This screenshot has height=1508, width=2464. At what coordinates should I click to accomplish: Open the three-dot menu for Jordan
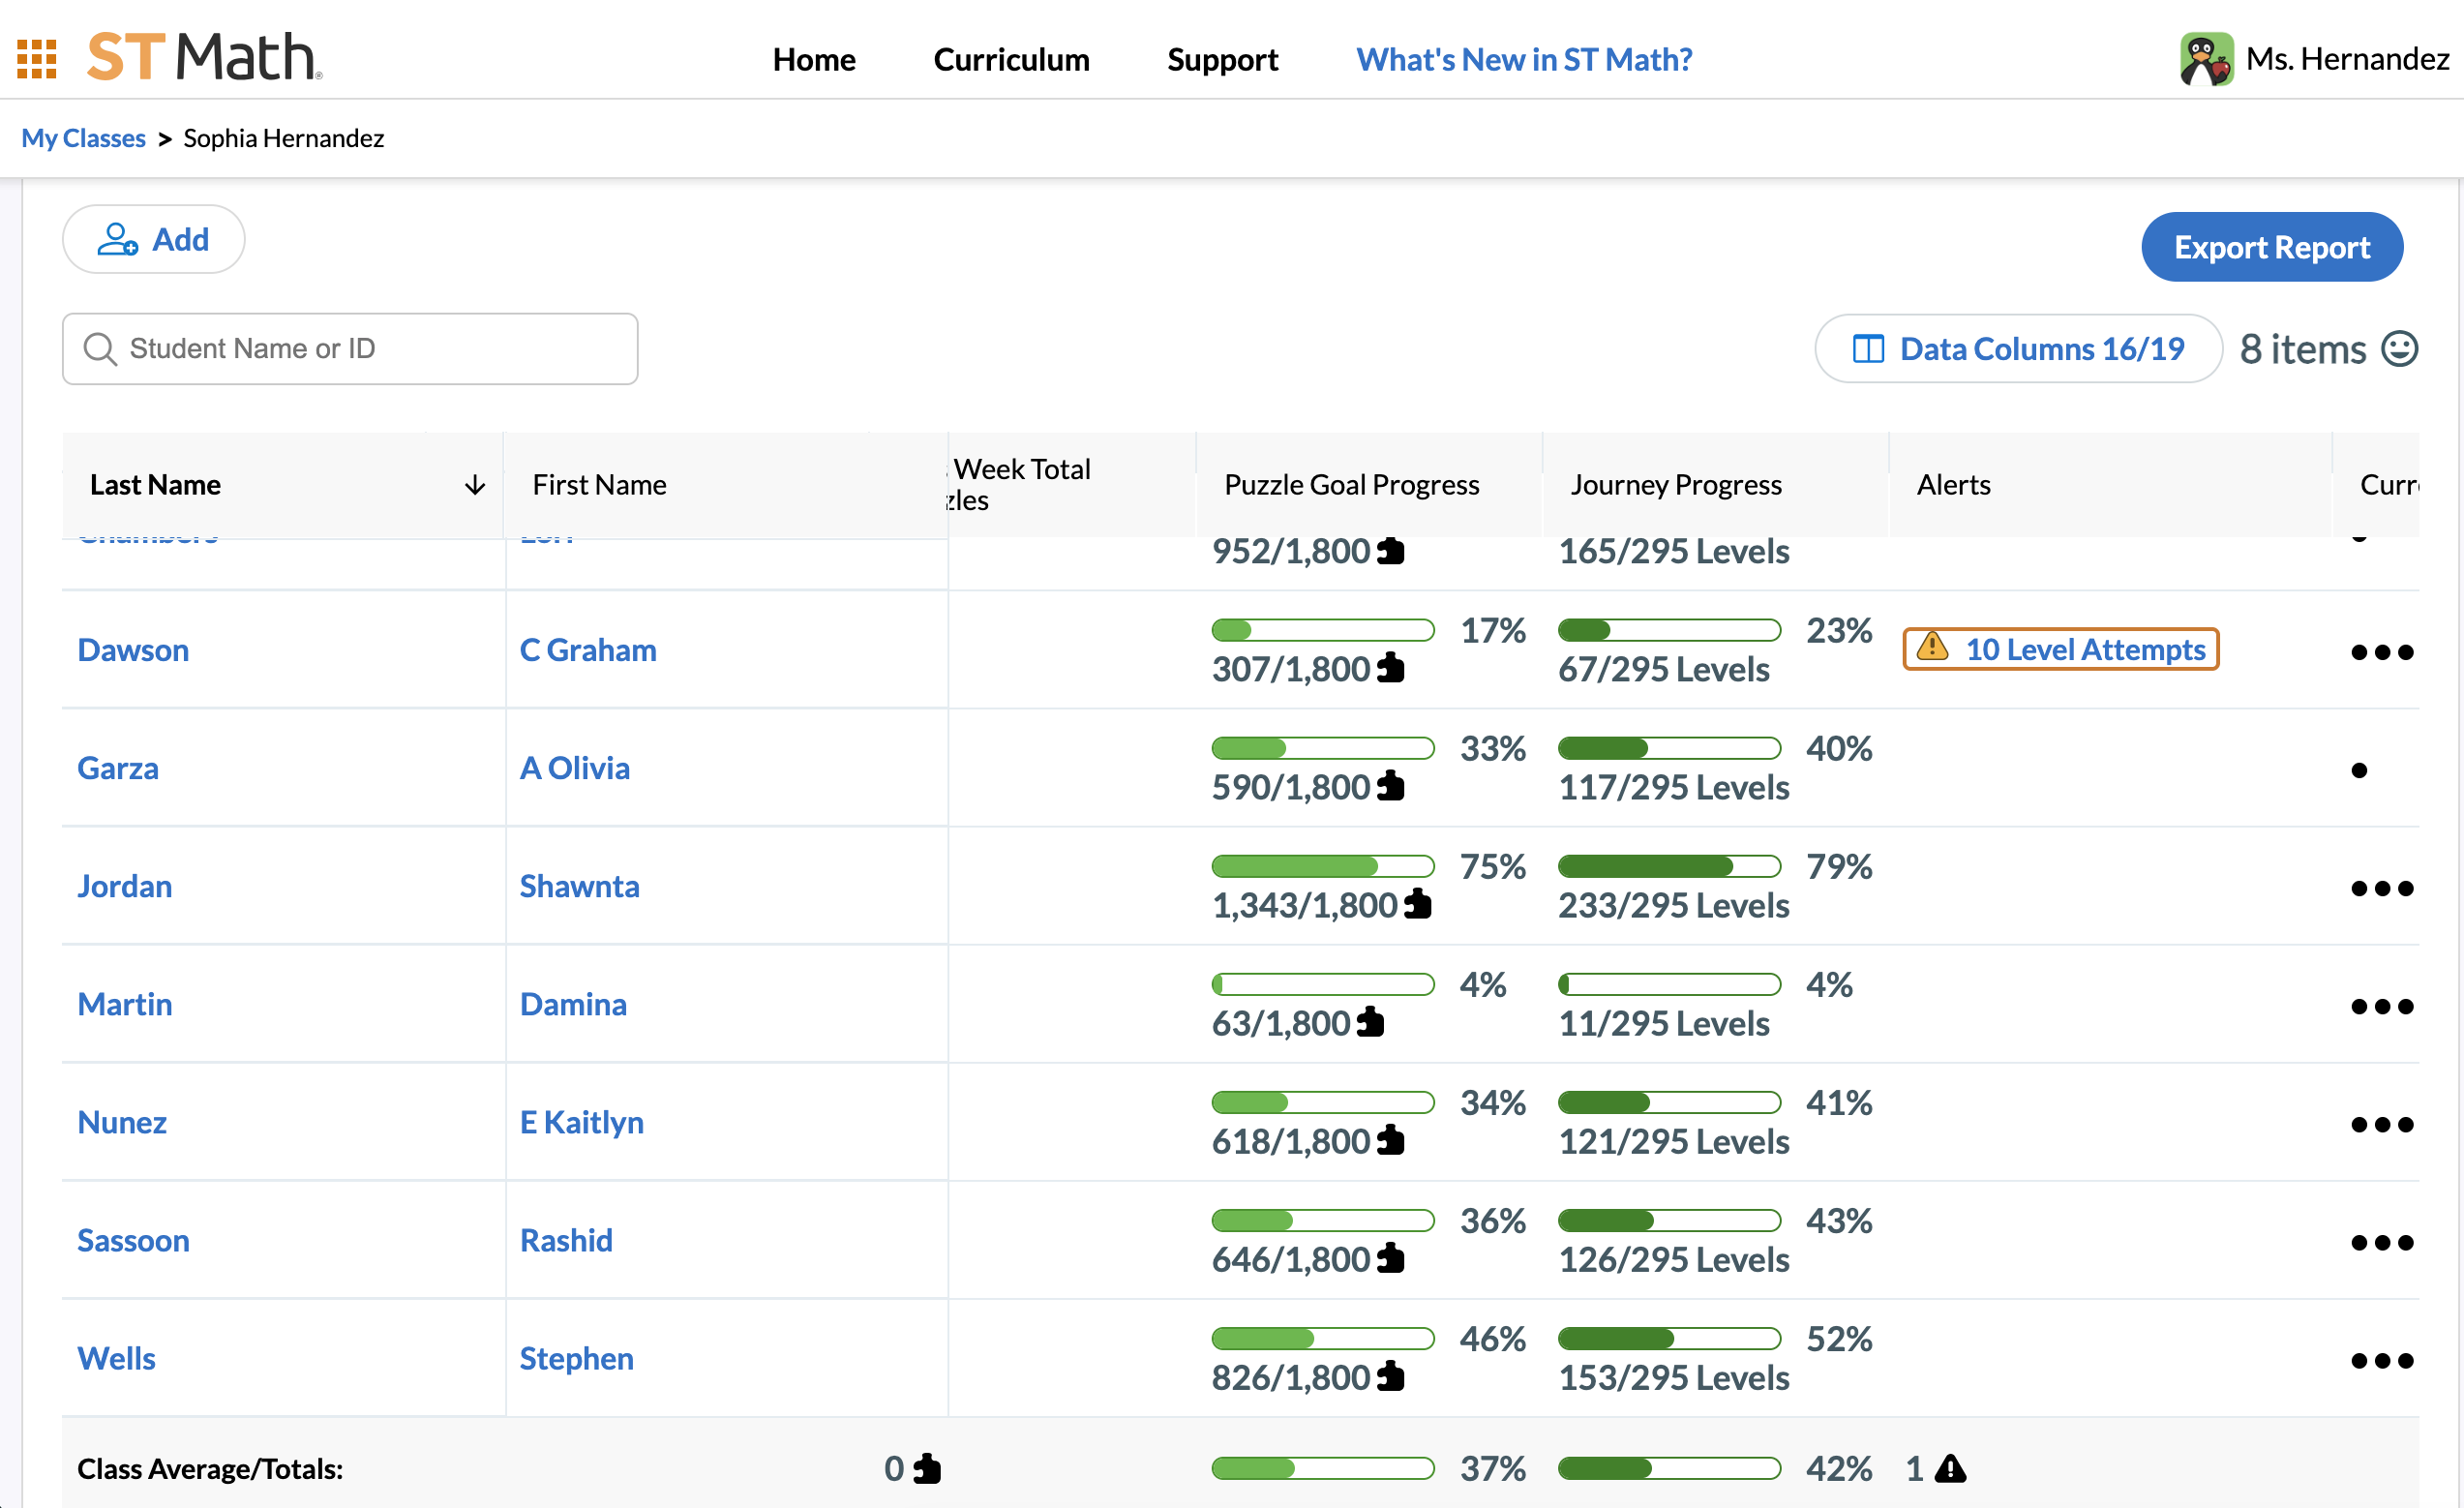[2381, 889]
